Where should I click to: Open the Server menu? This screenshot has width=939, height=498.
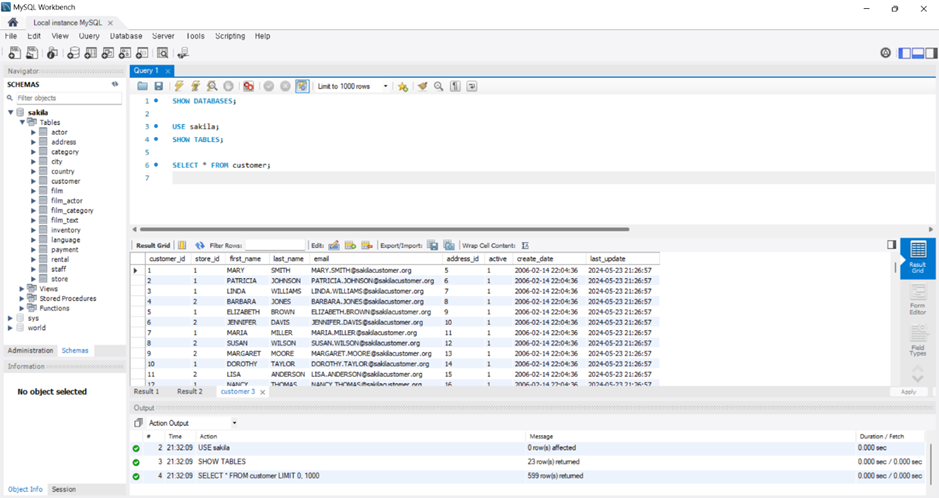pos(163,36)
